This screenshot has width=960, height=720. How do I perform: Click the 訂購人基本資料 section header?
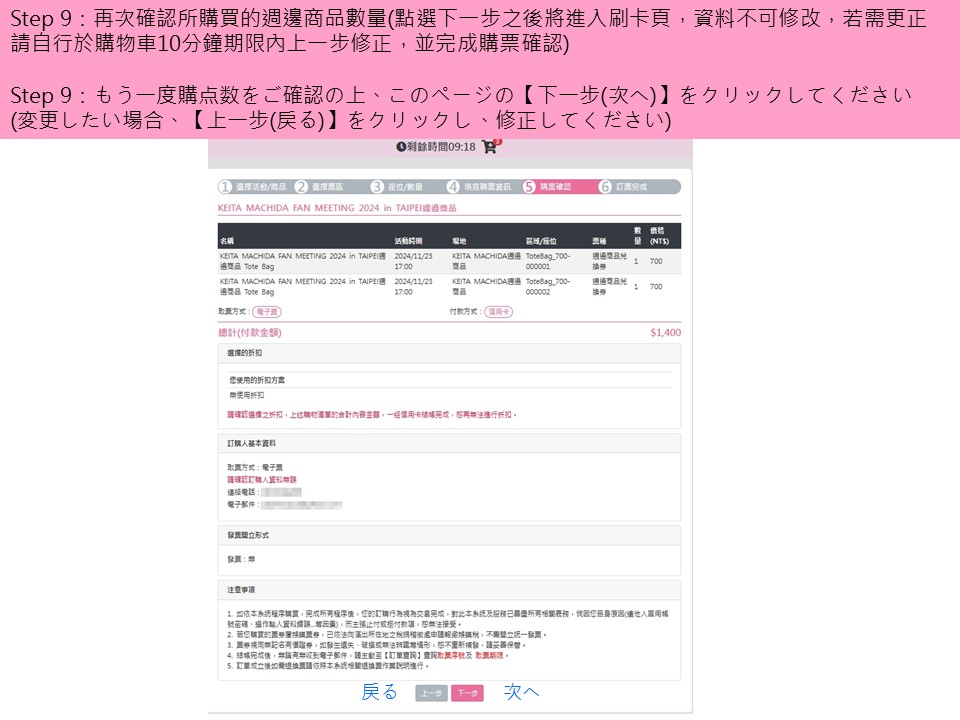coord(251,442)
